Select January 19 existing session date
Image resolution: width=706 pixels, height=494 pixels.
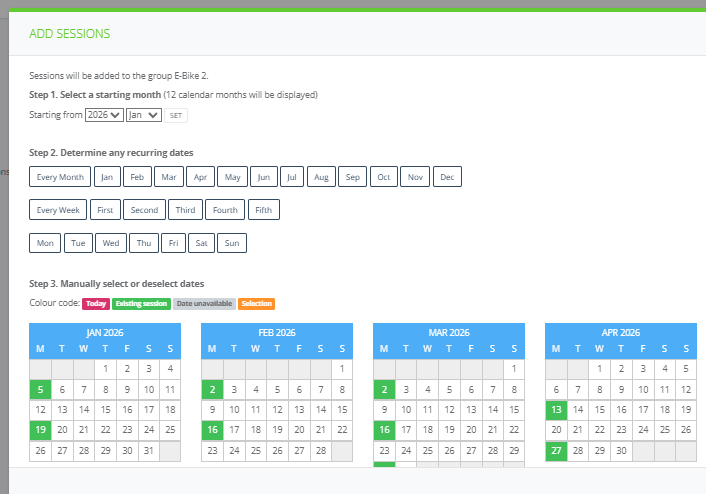pos(39,429)
